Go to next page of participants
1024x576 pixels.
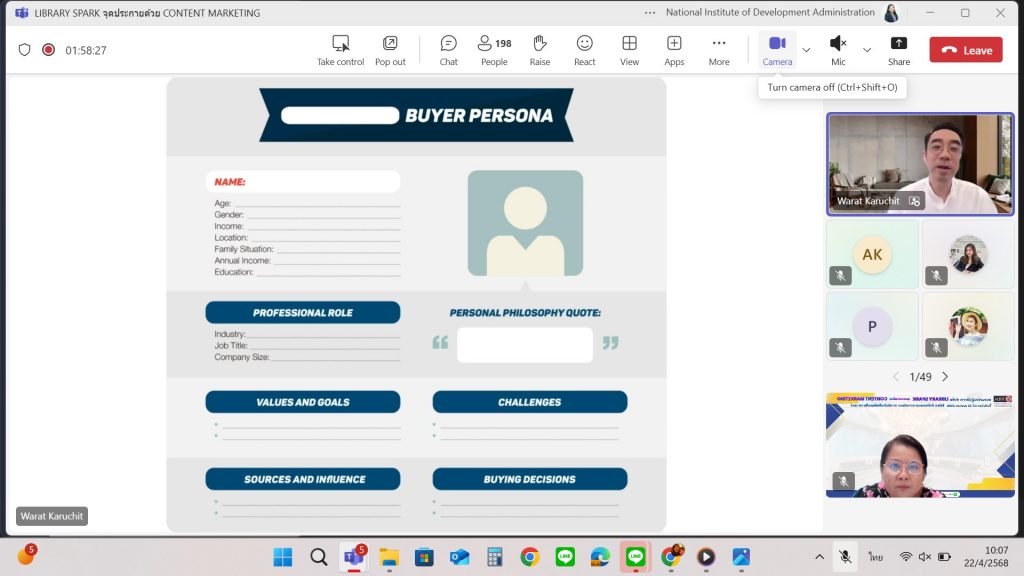click(x=945, y=377)
